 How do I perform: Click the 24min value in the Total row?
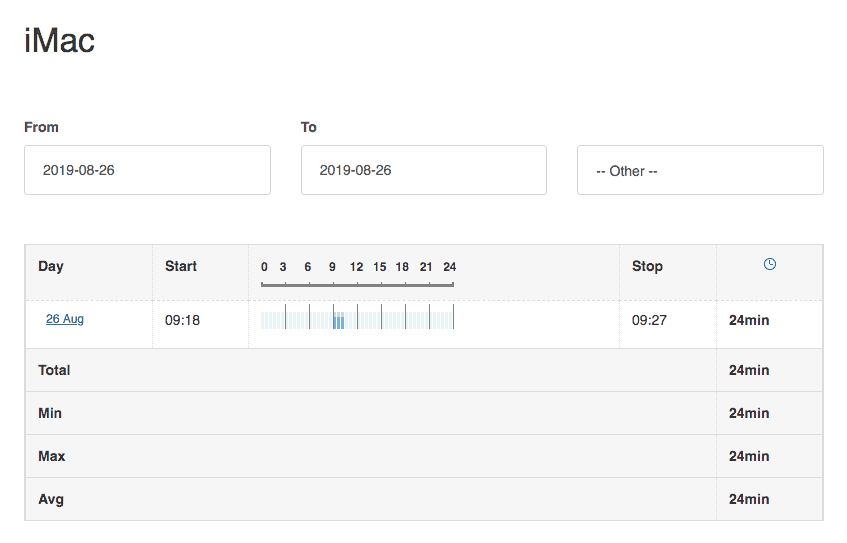tap(749, 370)
